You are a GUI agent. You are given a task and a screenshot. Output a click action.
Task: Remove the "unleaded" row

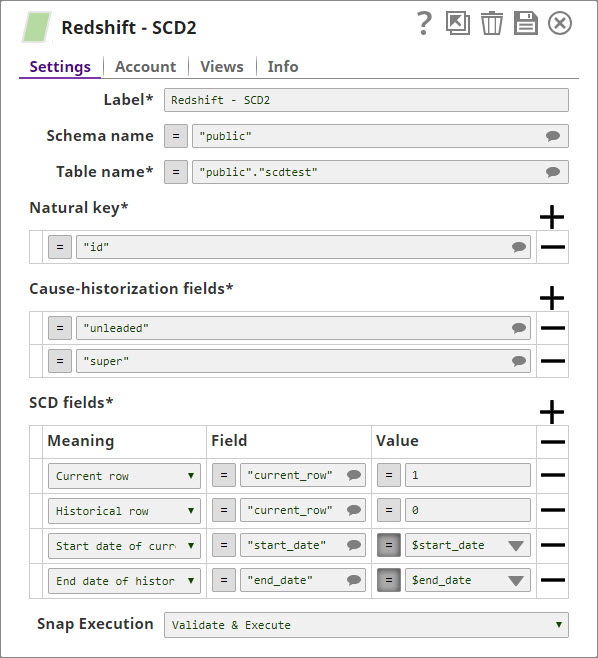click(553, 328)
